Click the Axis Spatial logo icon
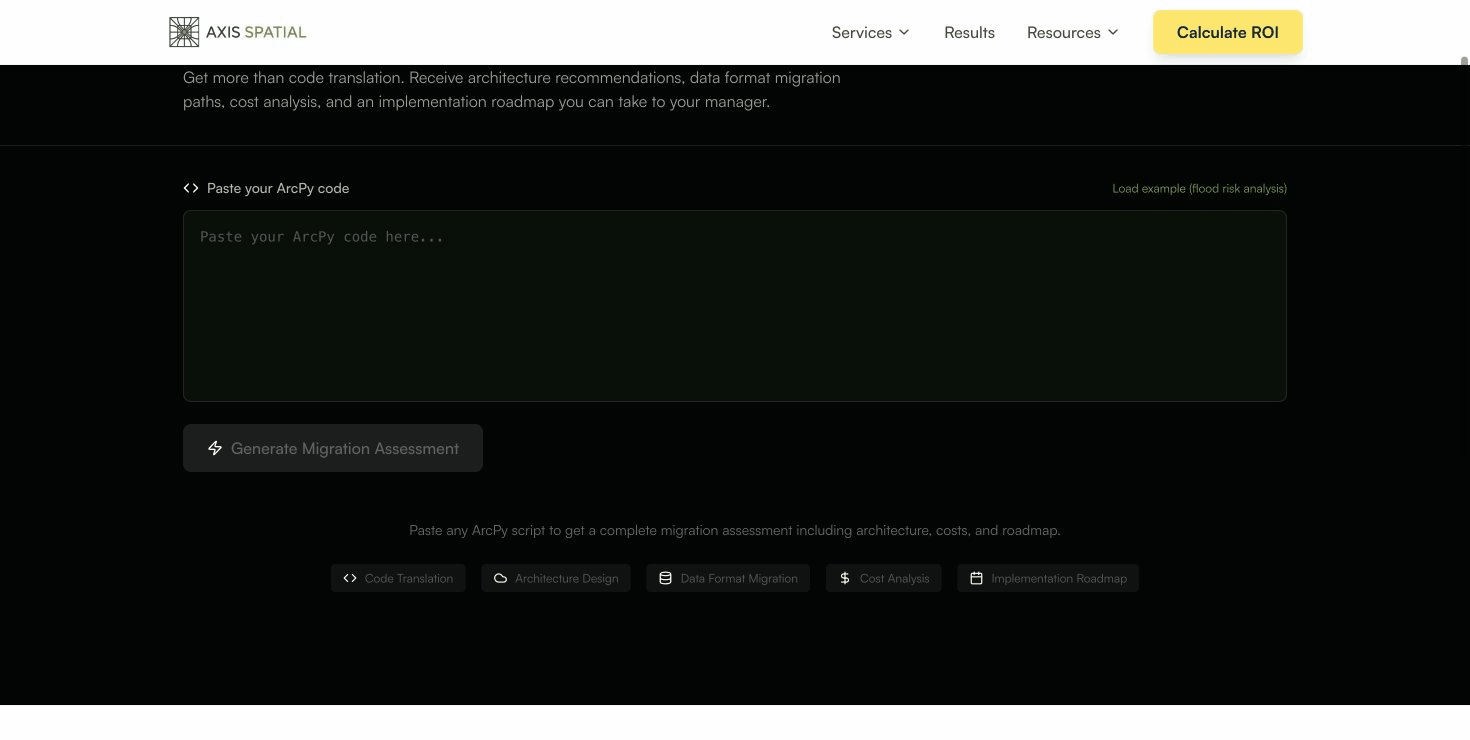Screen dimensions: 1470x740 (184, 32)
